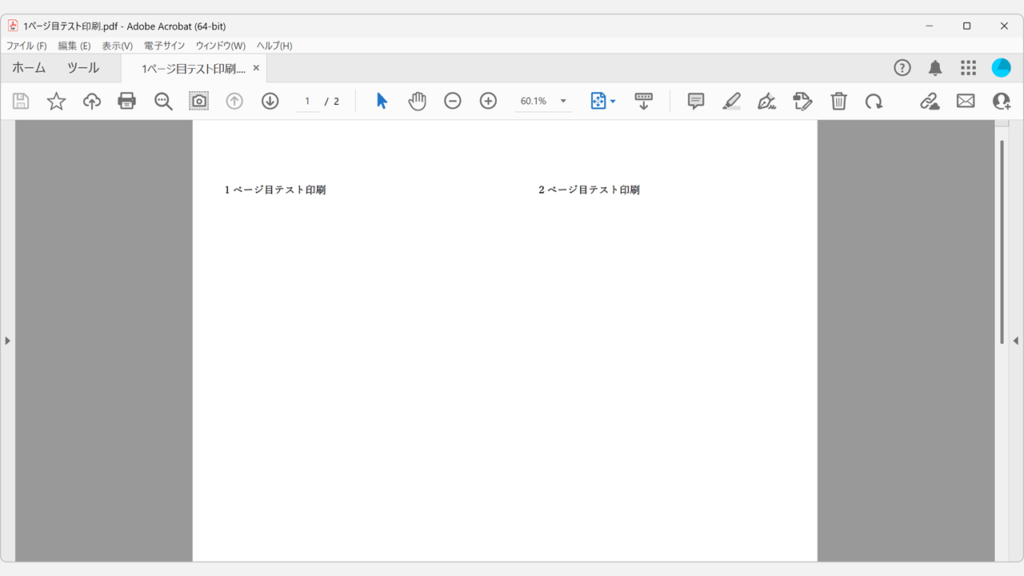Viewport: 1024px width, 576px height.
Task: Open the 電子サイン menu
Action: [165, 46]
